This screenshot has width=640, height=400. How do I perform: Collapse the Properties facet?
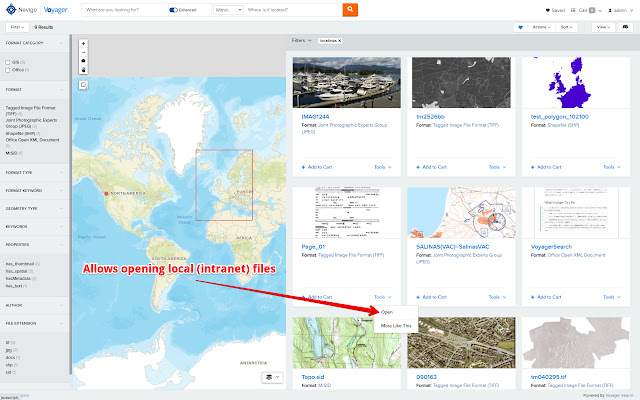(x=61, y=244)
